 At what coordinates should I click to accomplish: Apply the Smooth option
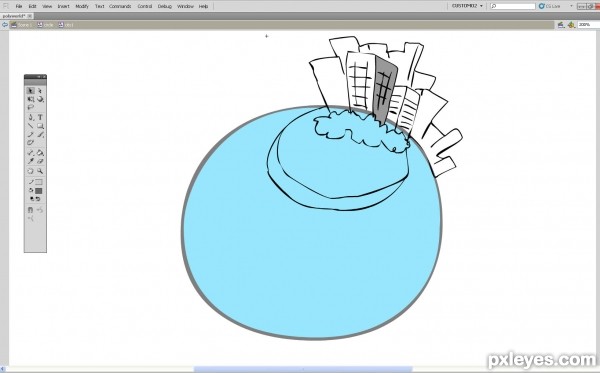40,210
